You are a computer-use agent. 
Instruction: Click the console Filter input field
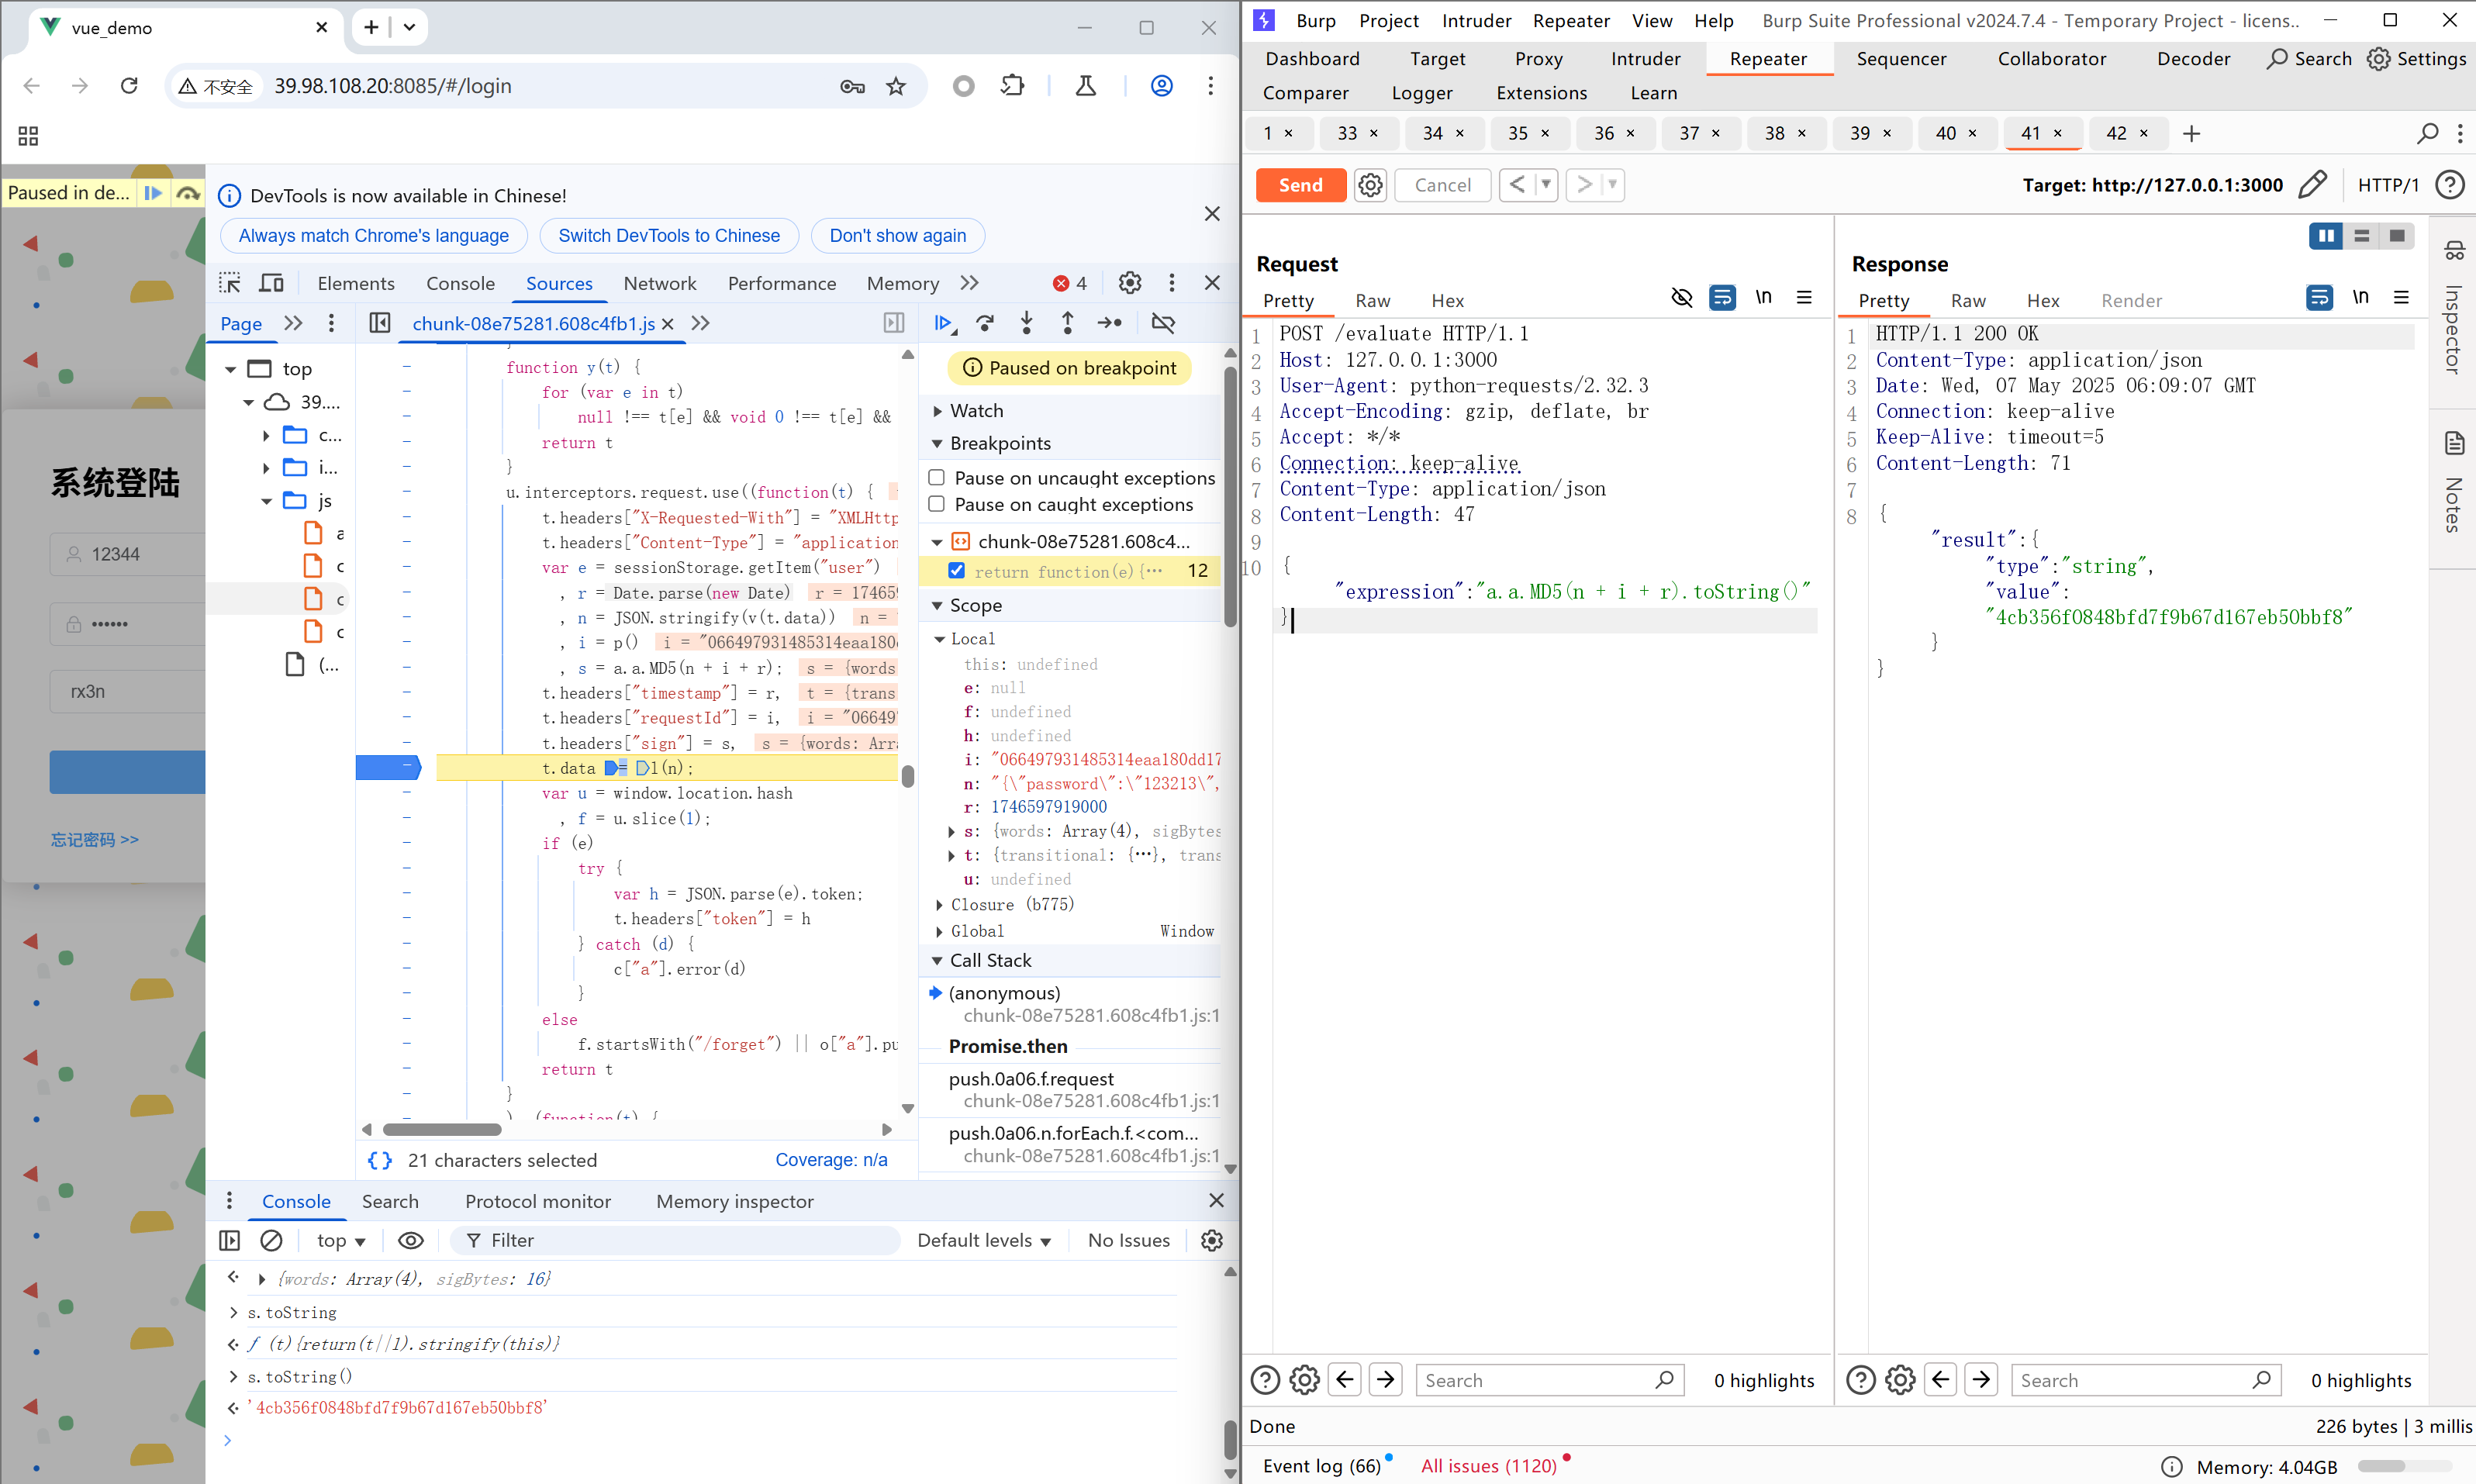pyautogui.click(x=680, y=1240)
